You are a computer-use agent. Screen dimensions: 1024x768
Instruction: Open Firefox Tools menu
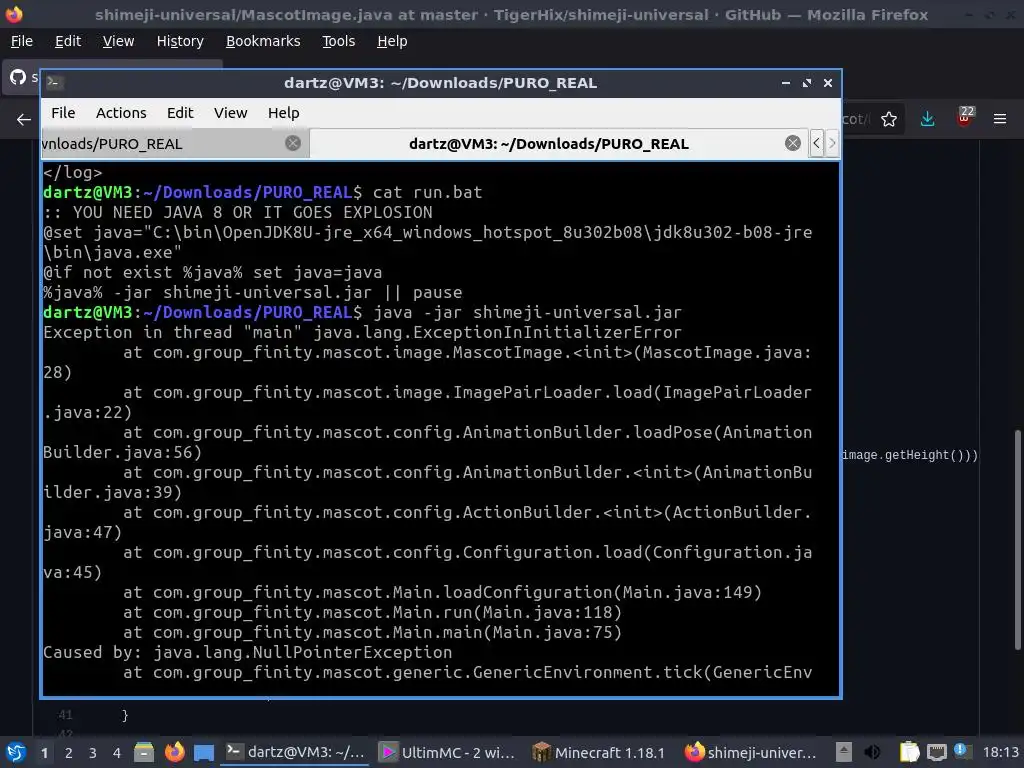[338, 41]
